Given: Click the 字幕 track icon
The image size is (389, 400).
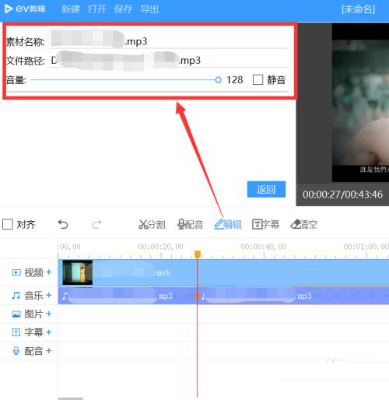Looking at the screenshot, I should pos(16,332).
